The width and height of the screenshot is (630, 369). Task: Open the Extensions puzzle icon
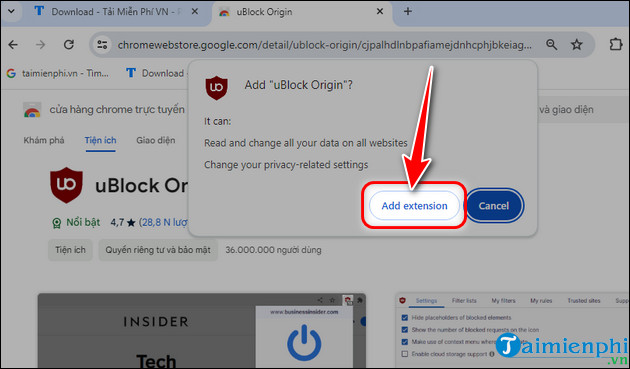[x=616, y=44]
